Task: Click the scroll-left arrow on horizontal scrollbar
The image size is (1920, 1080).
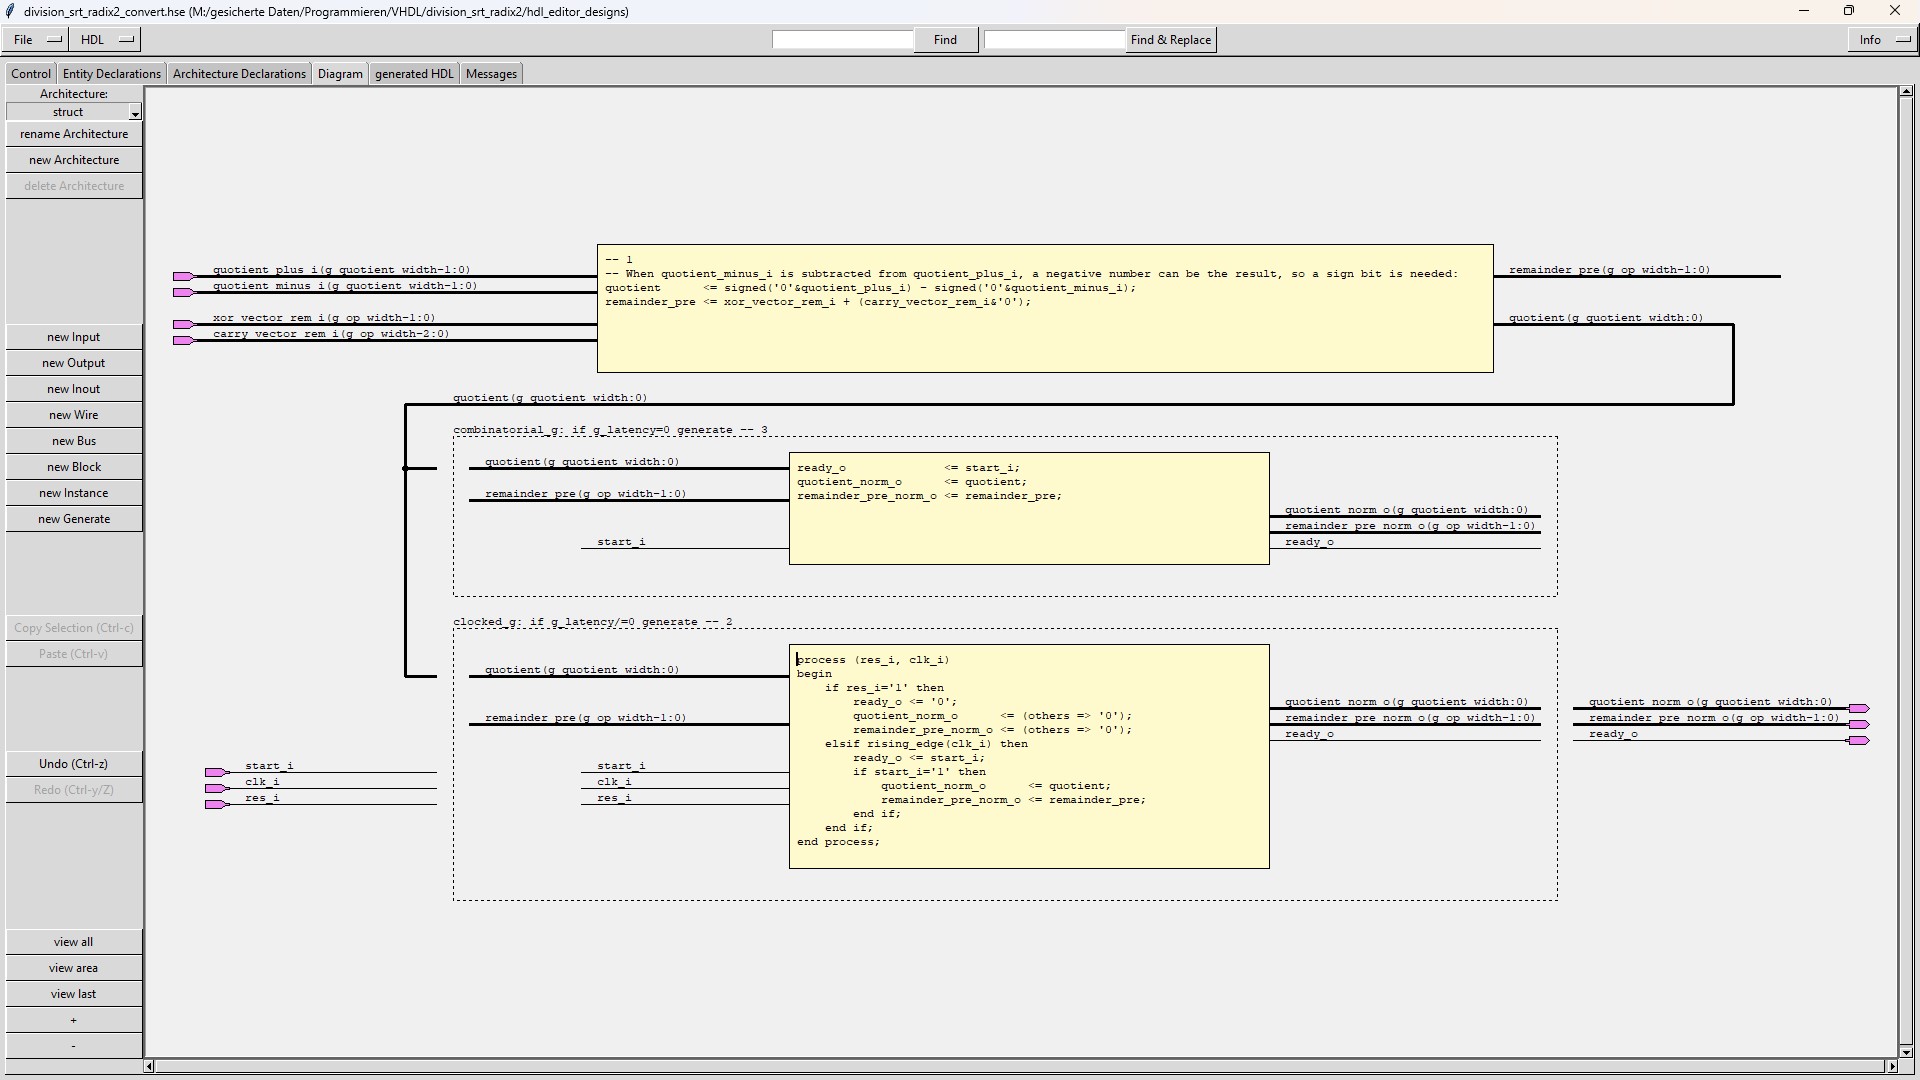Action: [x=149, y=1067]
